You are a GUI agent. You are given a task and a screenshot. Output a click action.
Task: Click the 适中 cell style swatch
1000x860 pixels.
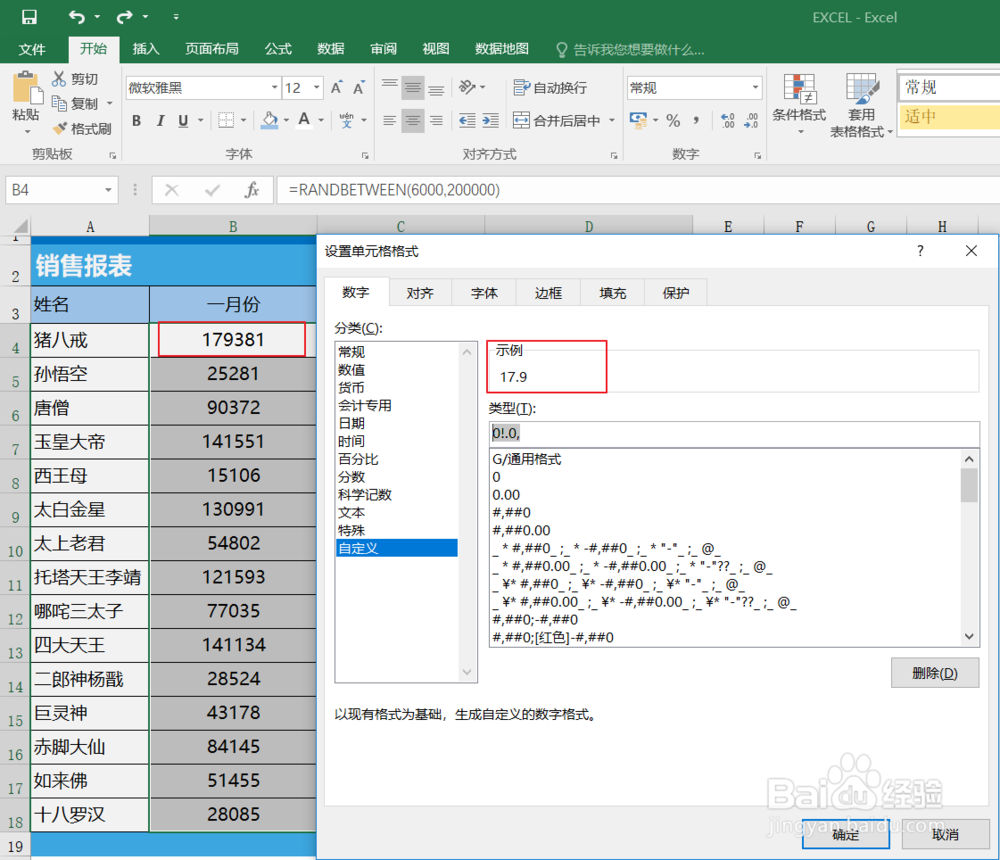[949, 117]
